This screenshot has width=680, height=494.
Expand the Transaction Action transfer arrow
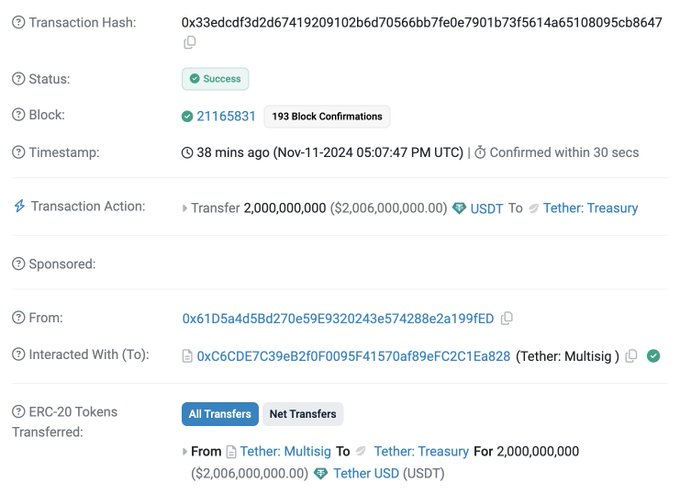tap(185, 208)
